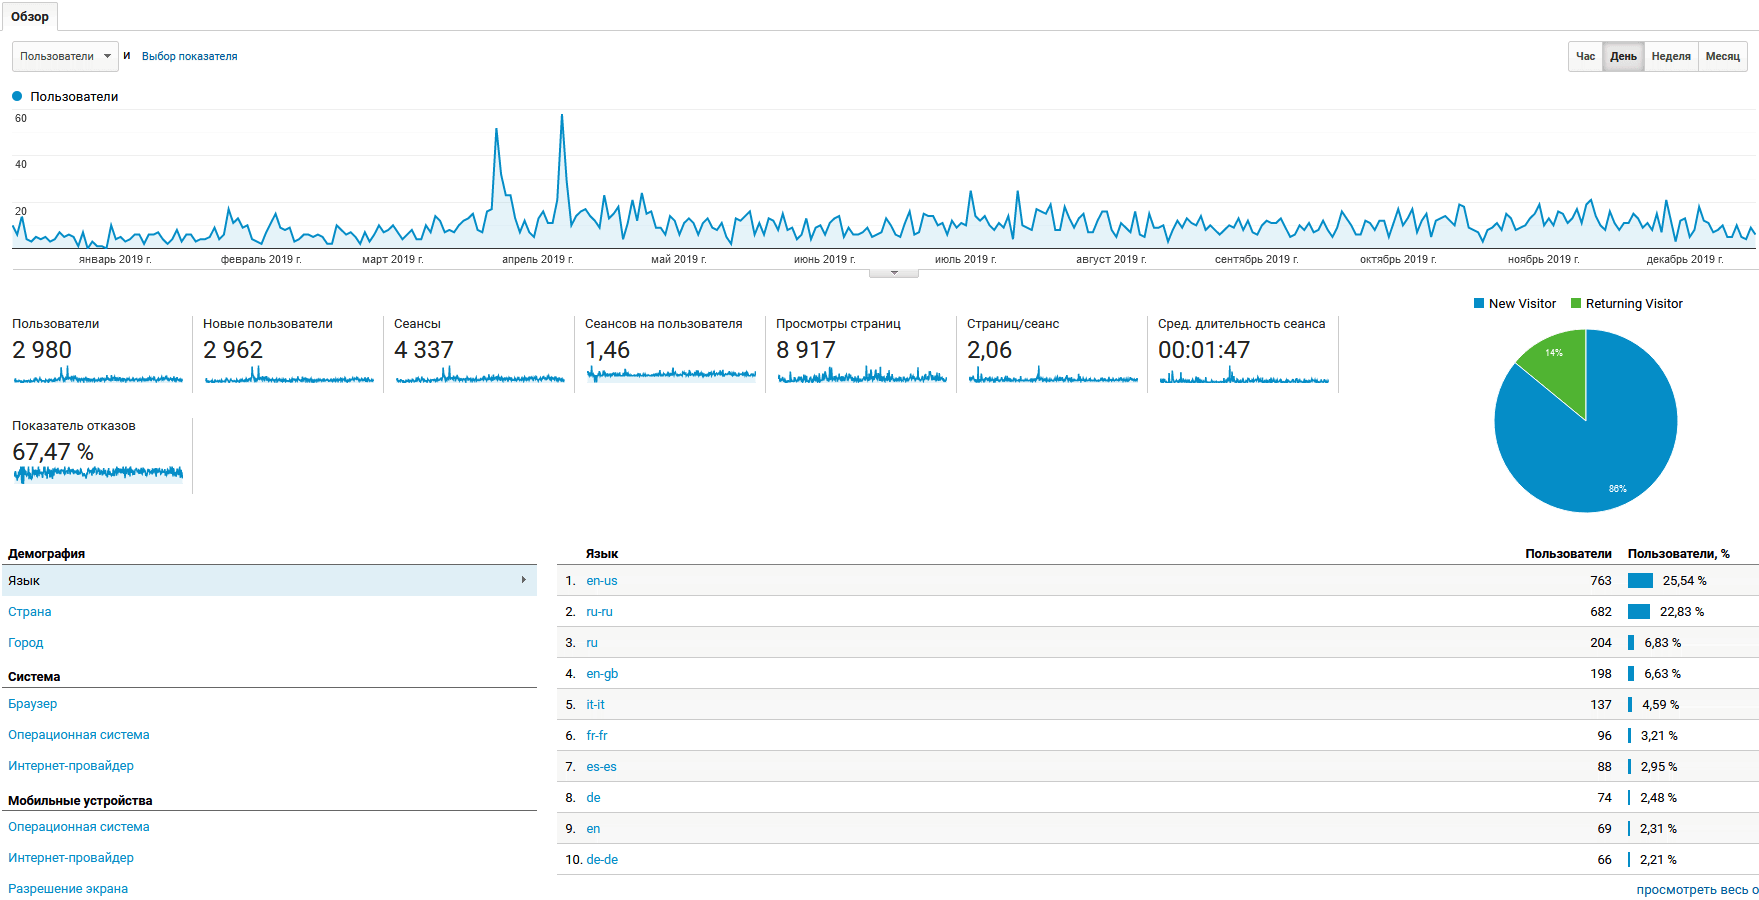Viewport: 1759px width, 900px height.
Task: Switch chart granularity to Месяц
Action: pos(1722,56)
